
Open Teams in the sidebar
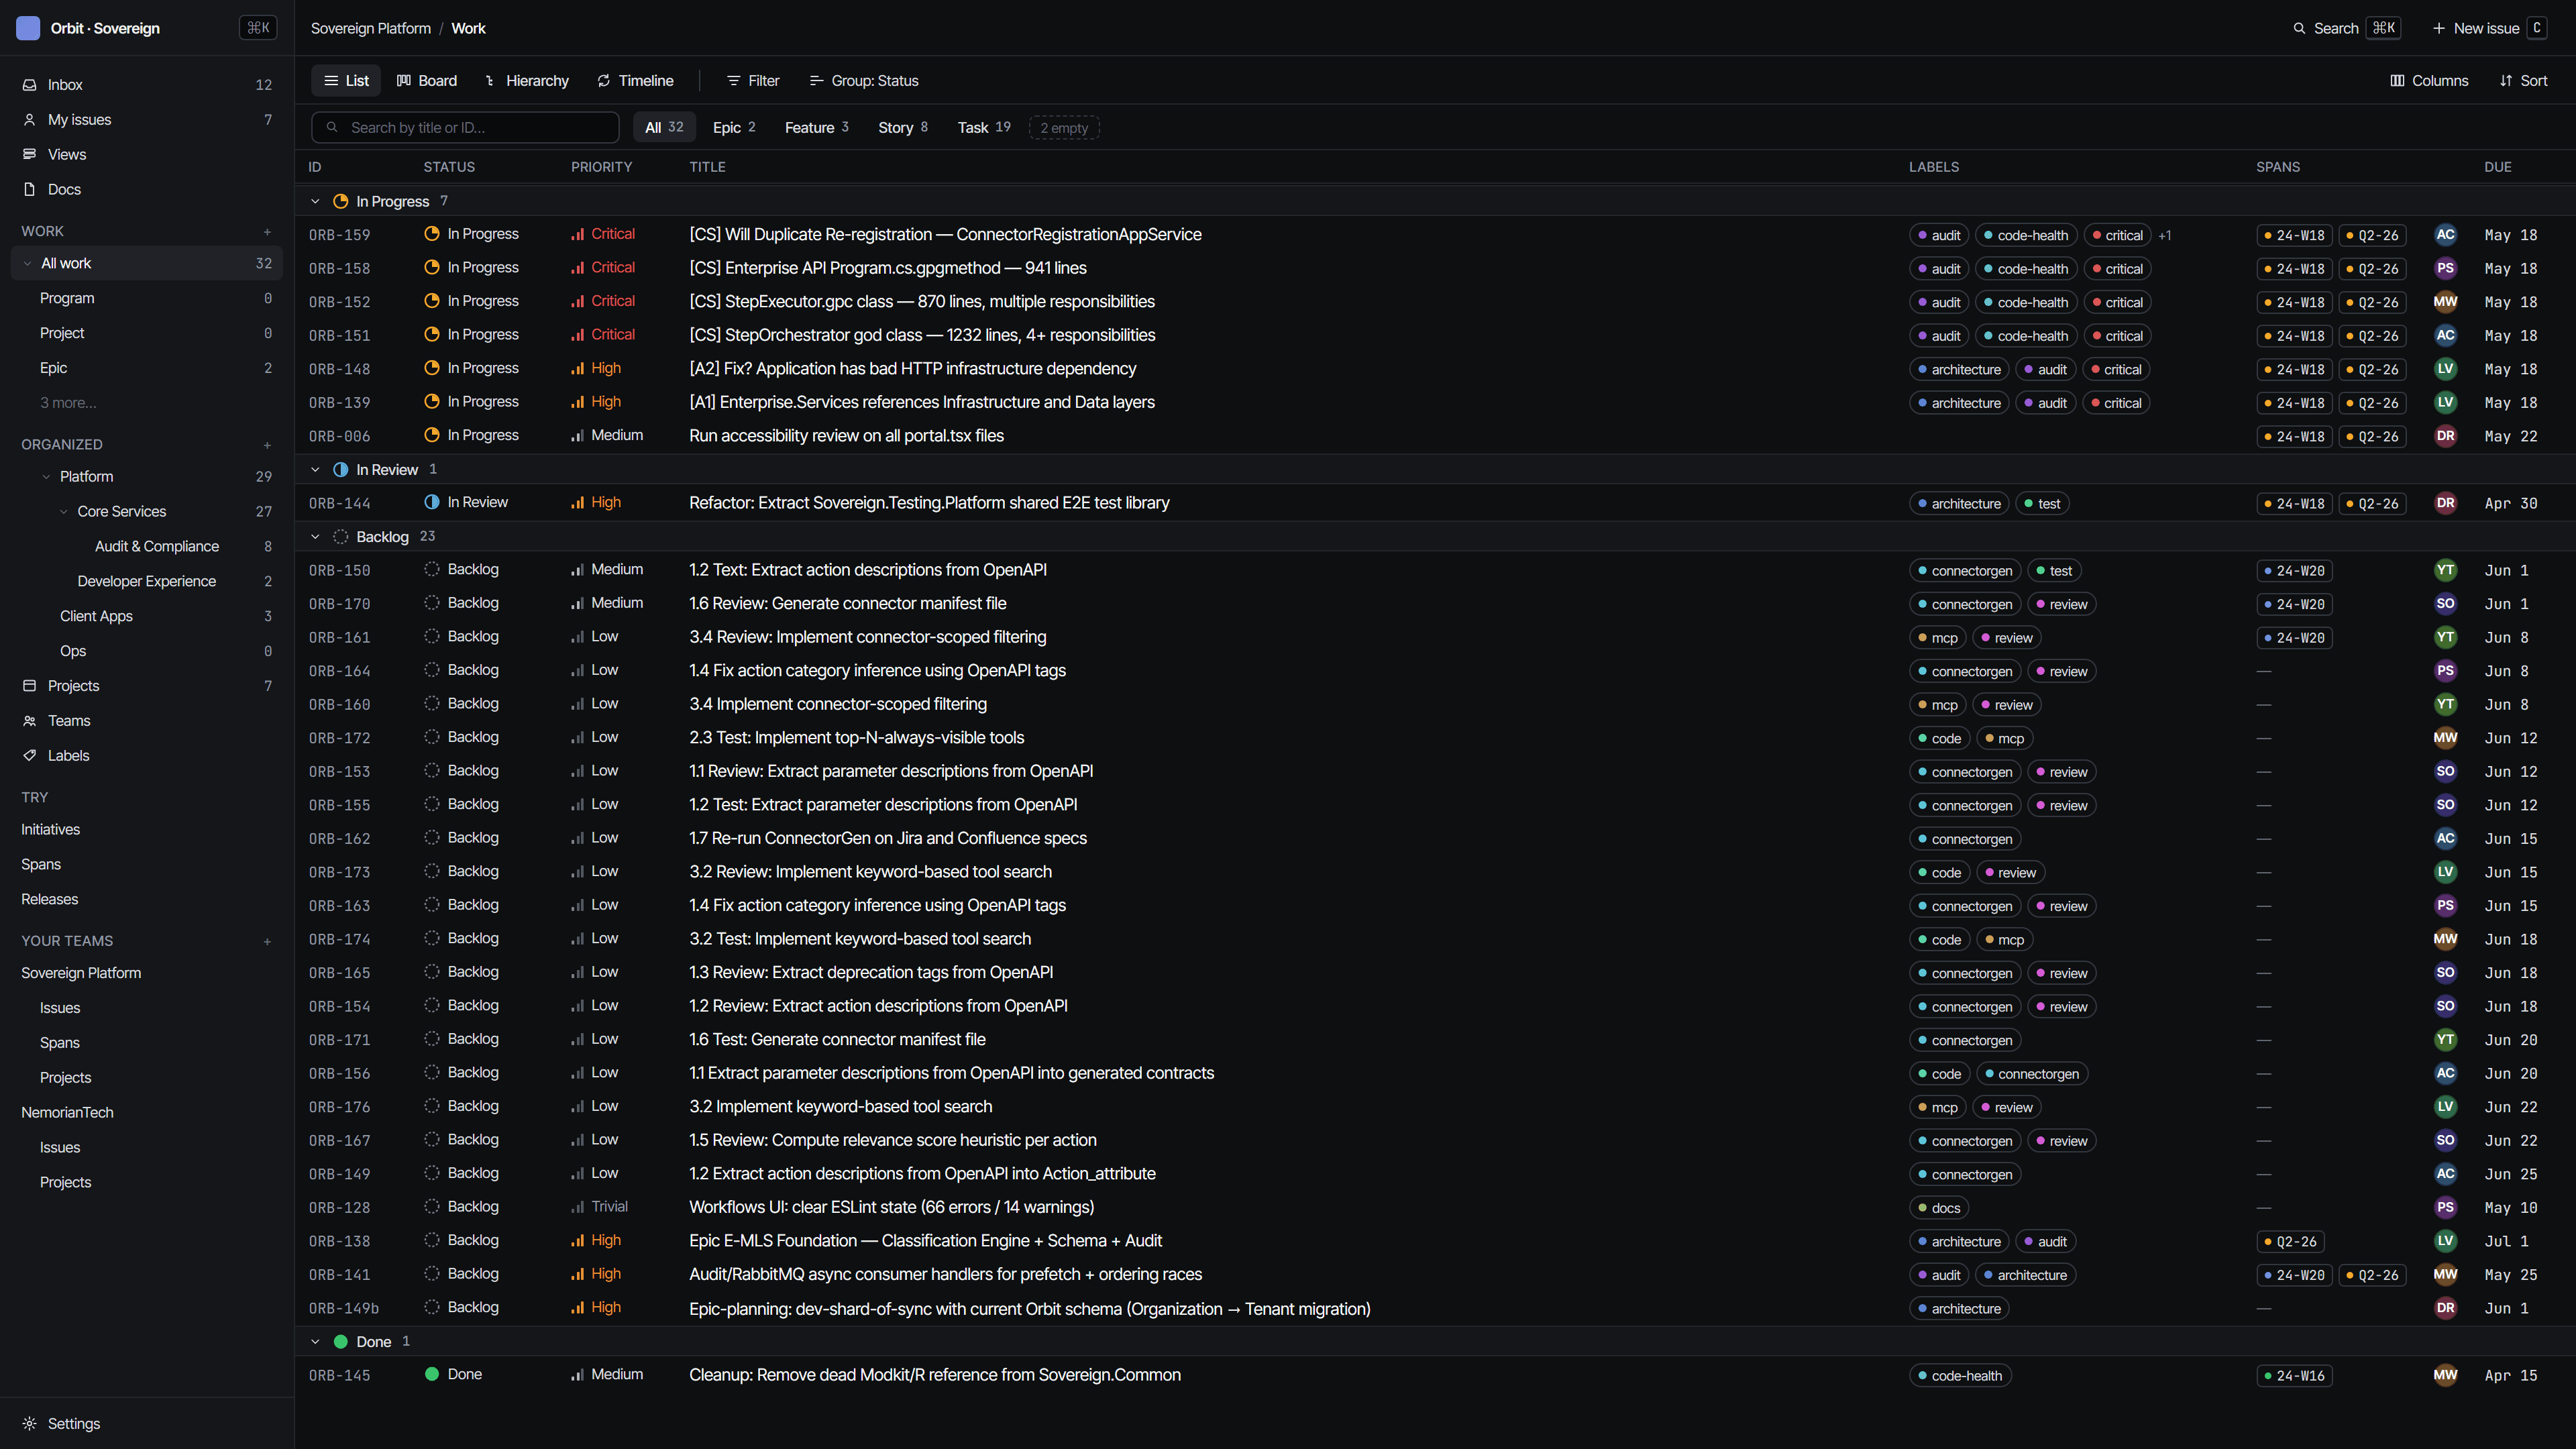coord(147,721)
